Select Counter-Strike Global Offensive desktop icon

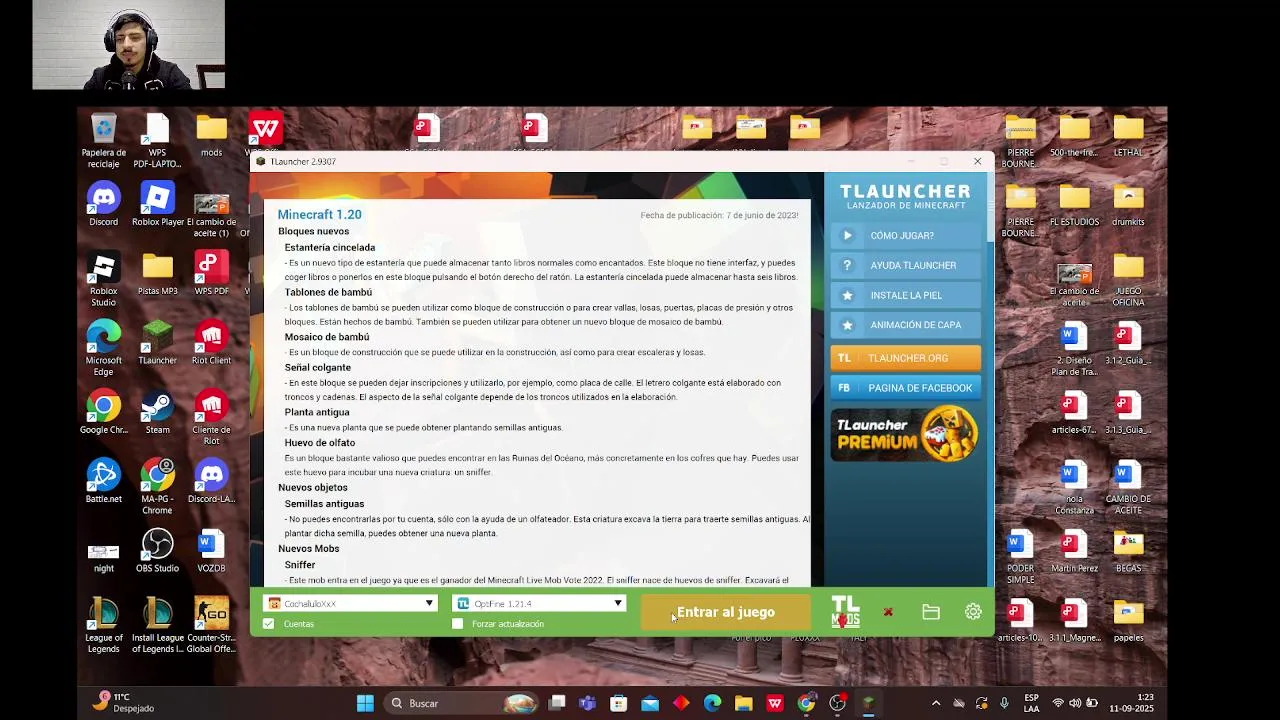click(x=211, y=626)
